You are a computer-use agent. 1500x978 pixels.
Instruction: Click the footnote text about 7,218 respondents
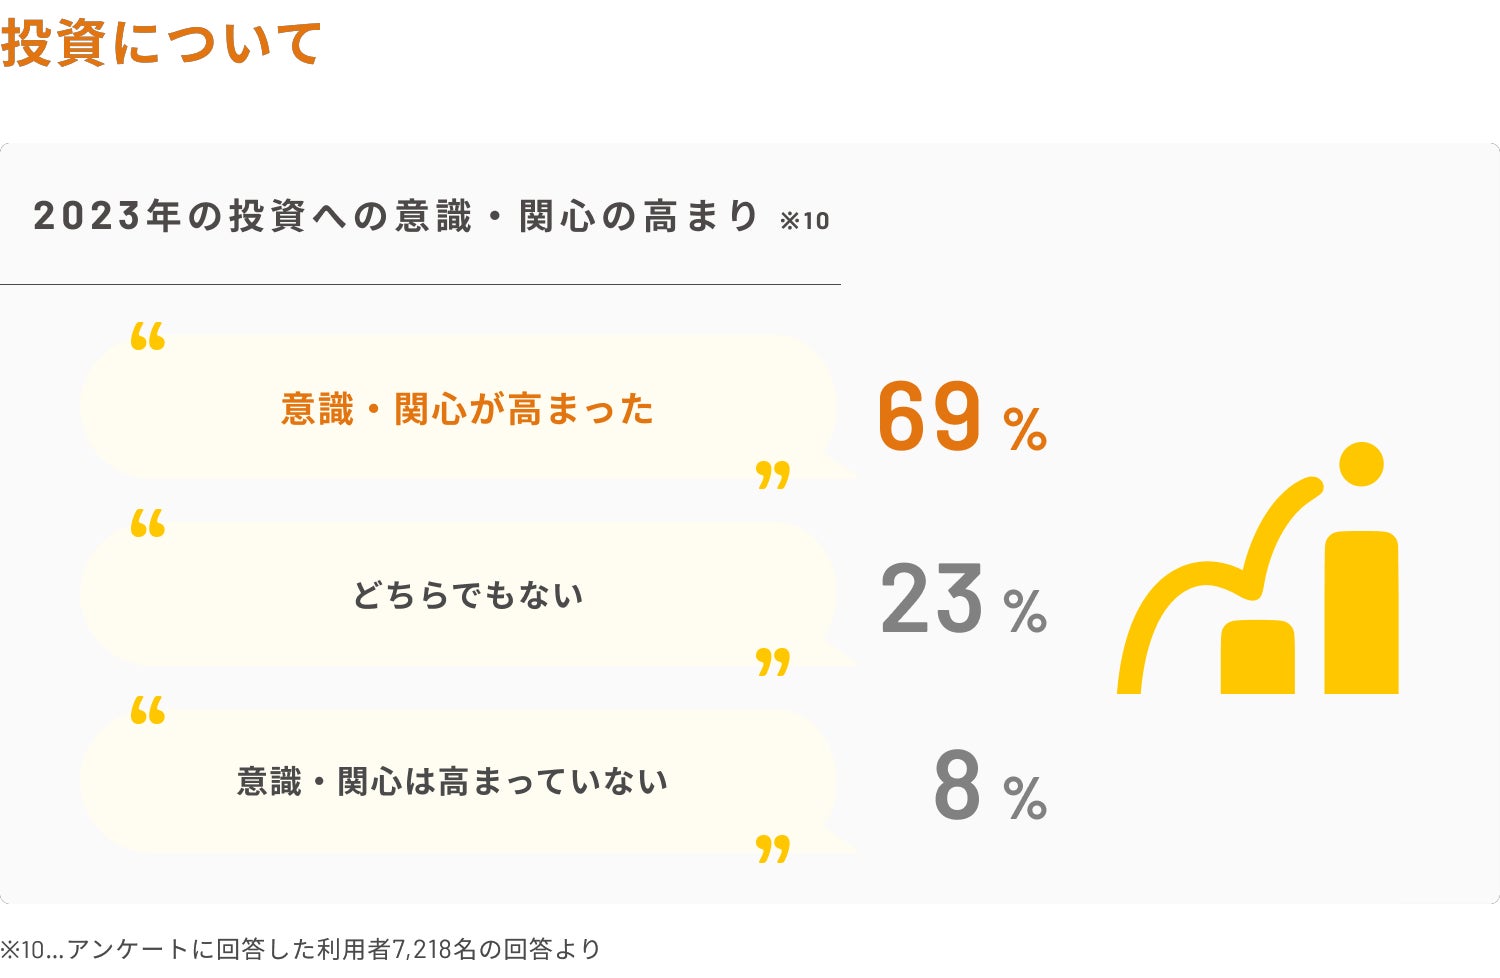click(300, 948)
